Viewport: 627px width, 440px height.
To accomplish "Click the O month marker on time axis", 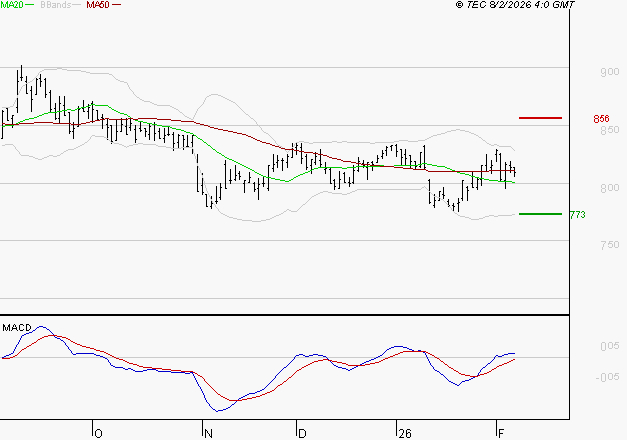I will [98, 434].
